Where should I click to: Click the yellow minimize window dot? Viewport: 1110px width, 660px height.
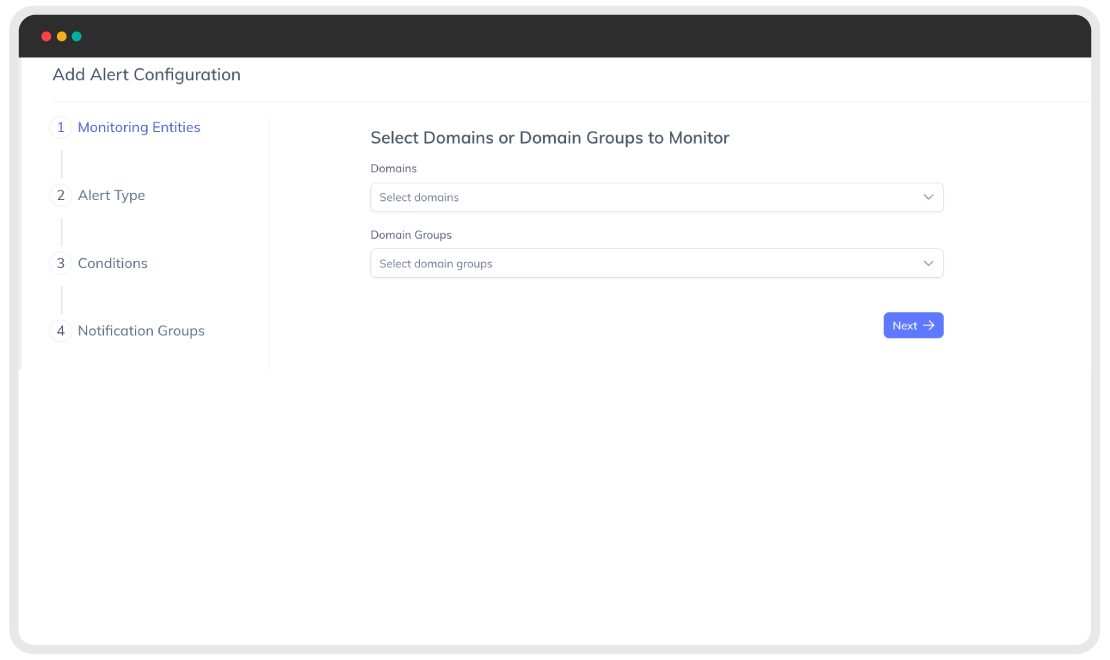[62, 36]
